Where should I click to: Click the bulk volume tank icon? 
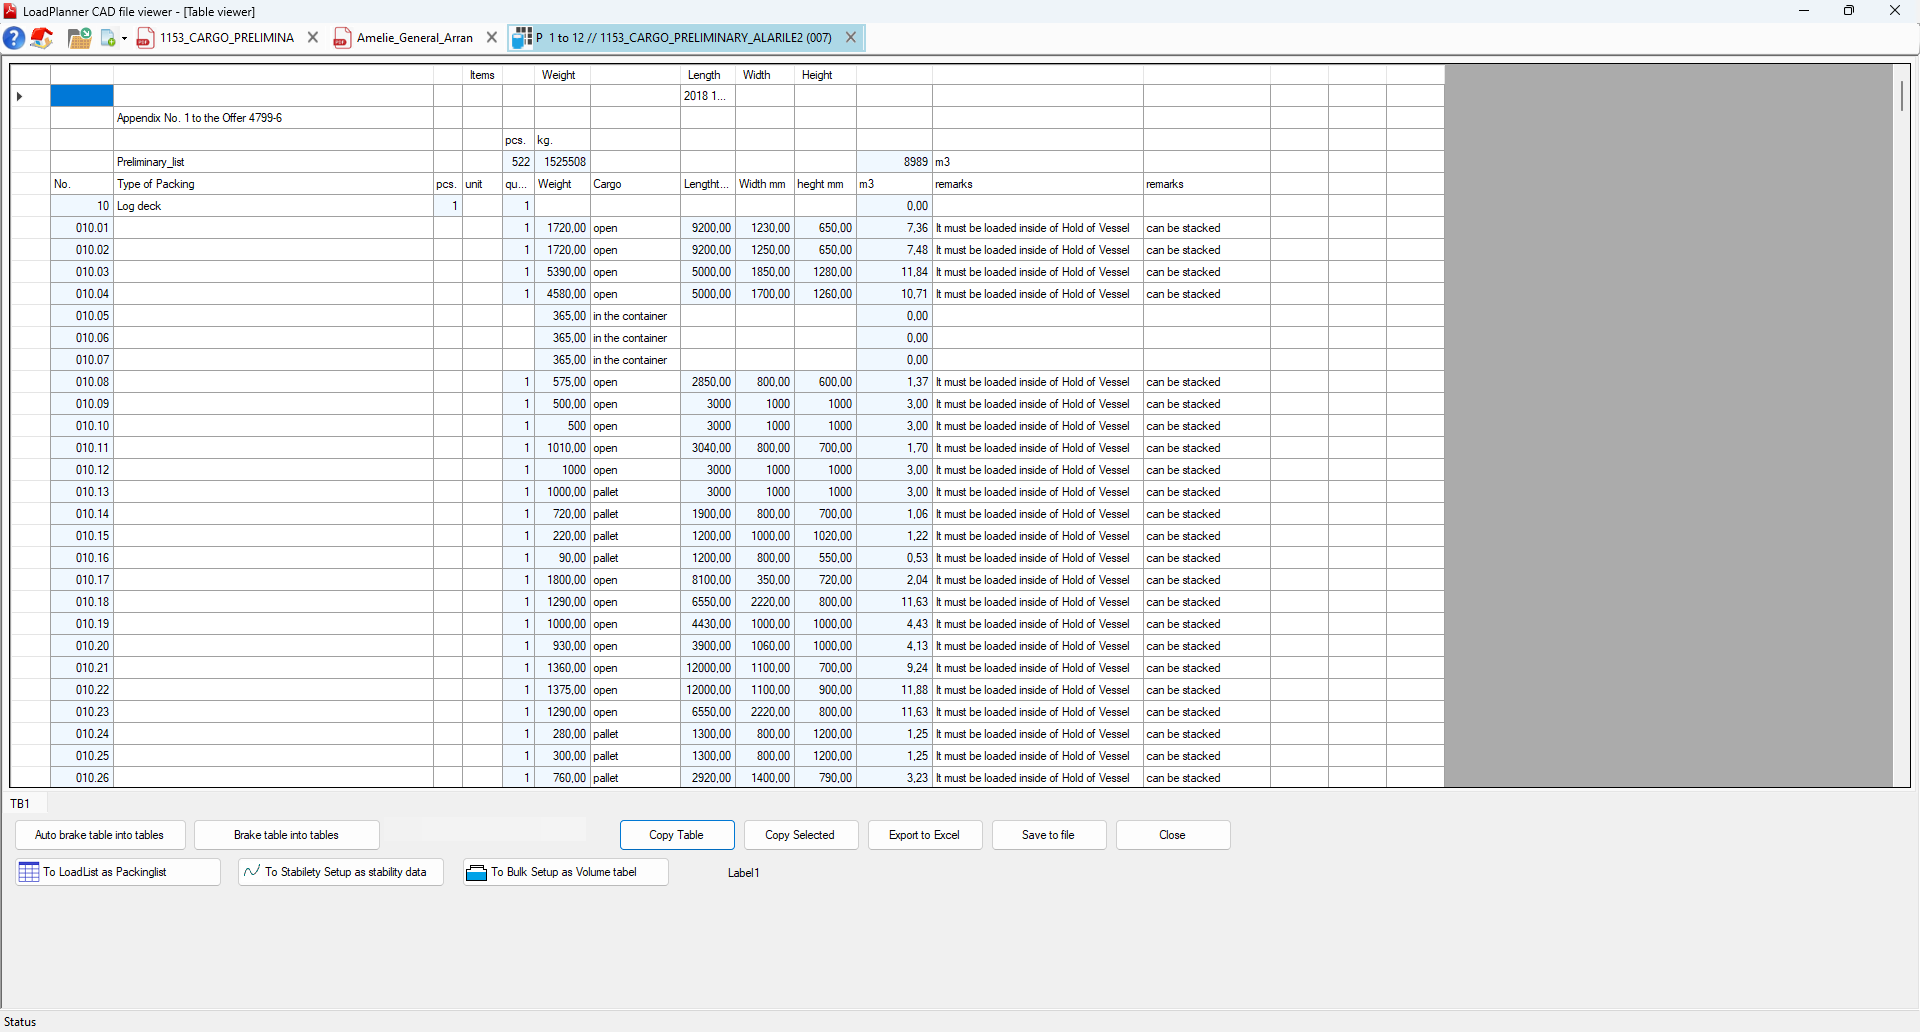tap(476, 873)
